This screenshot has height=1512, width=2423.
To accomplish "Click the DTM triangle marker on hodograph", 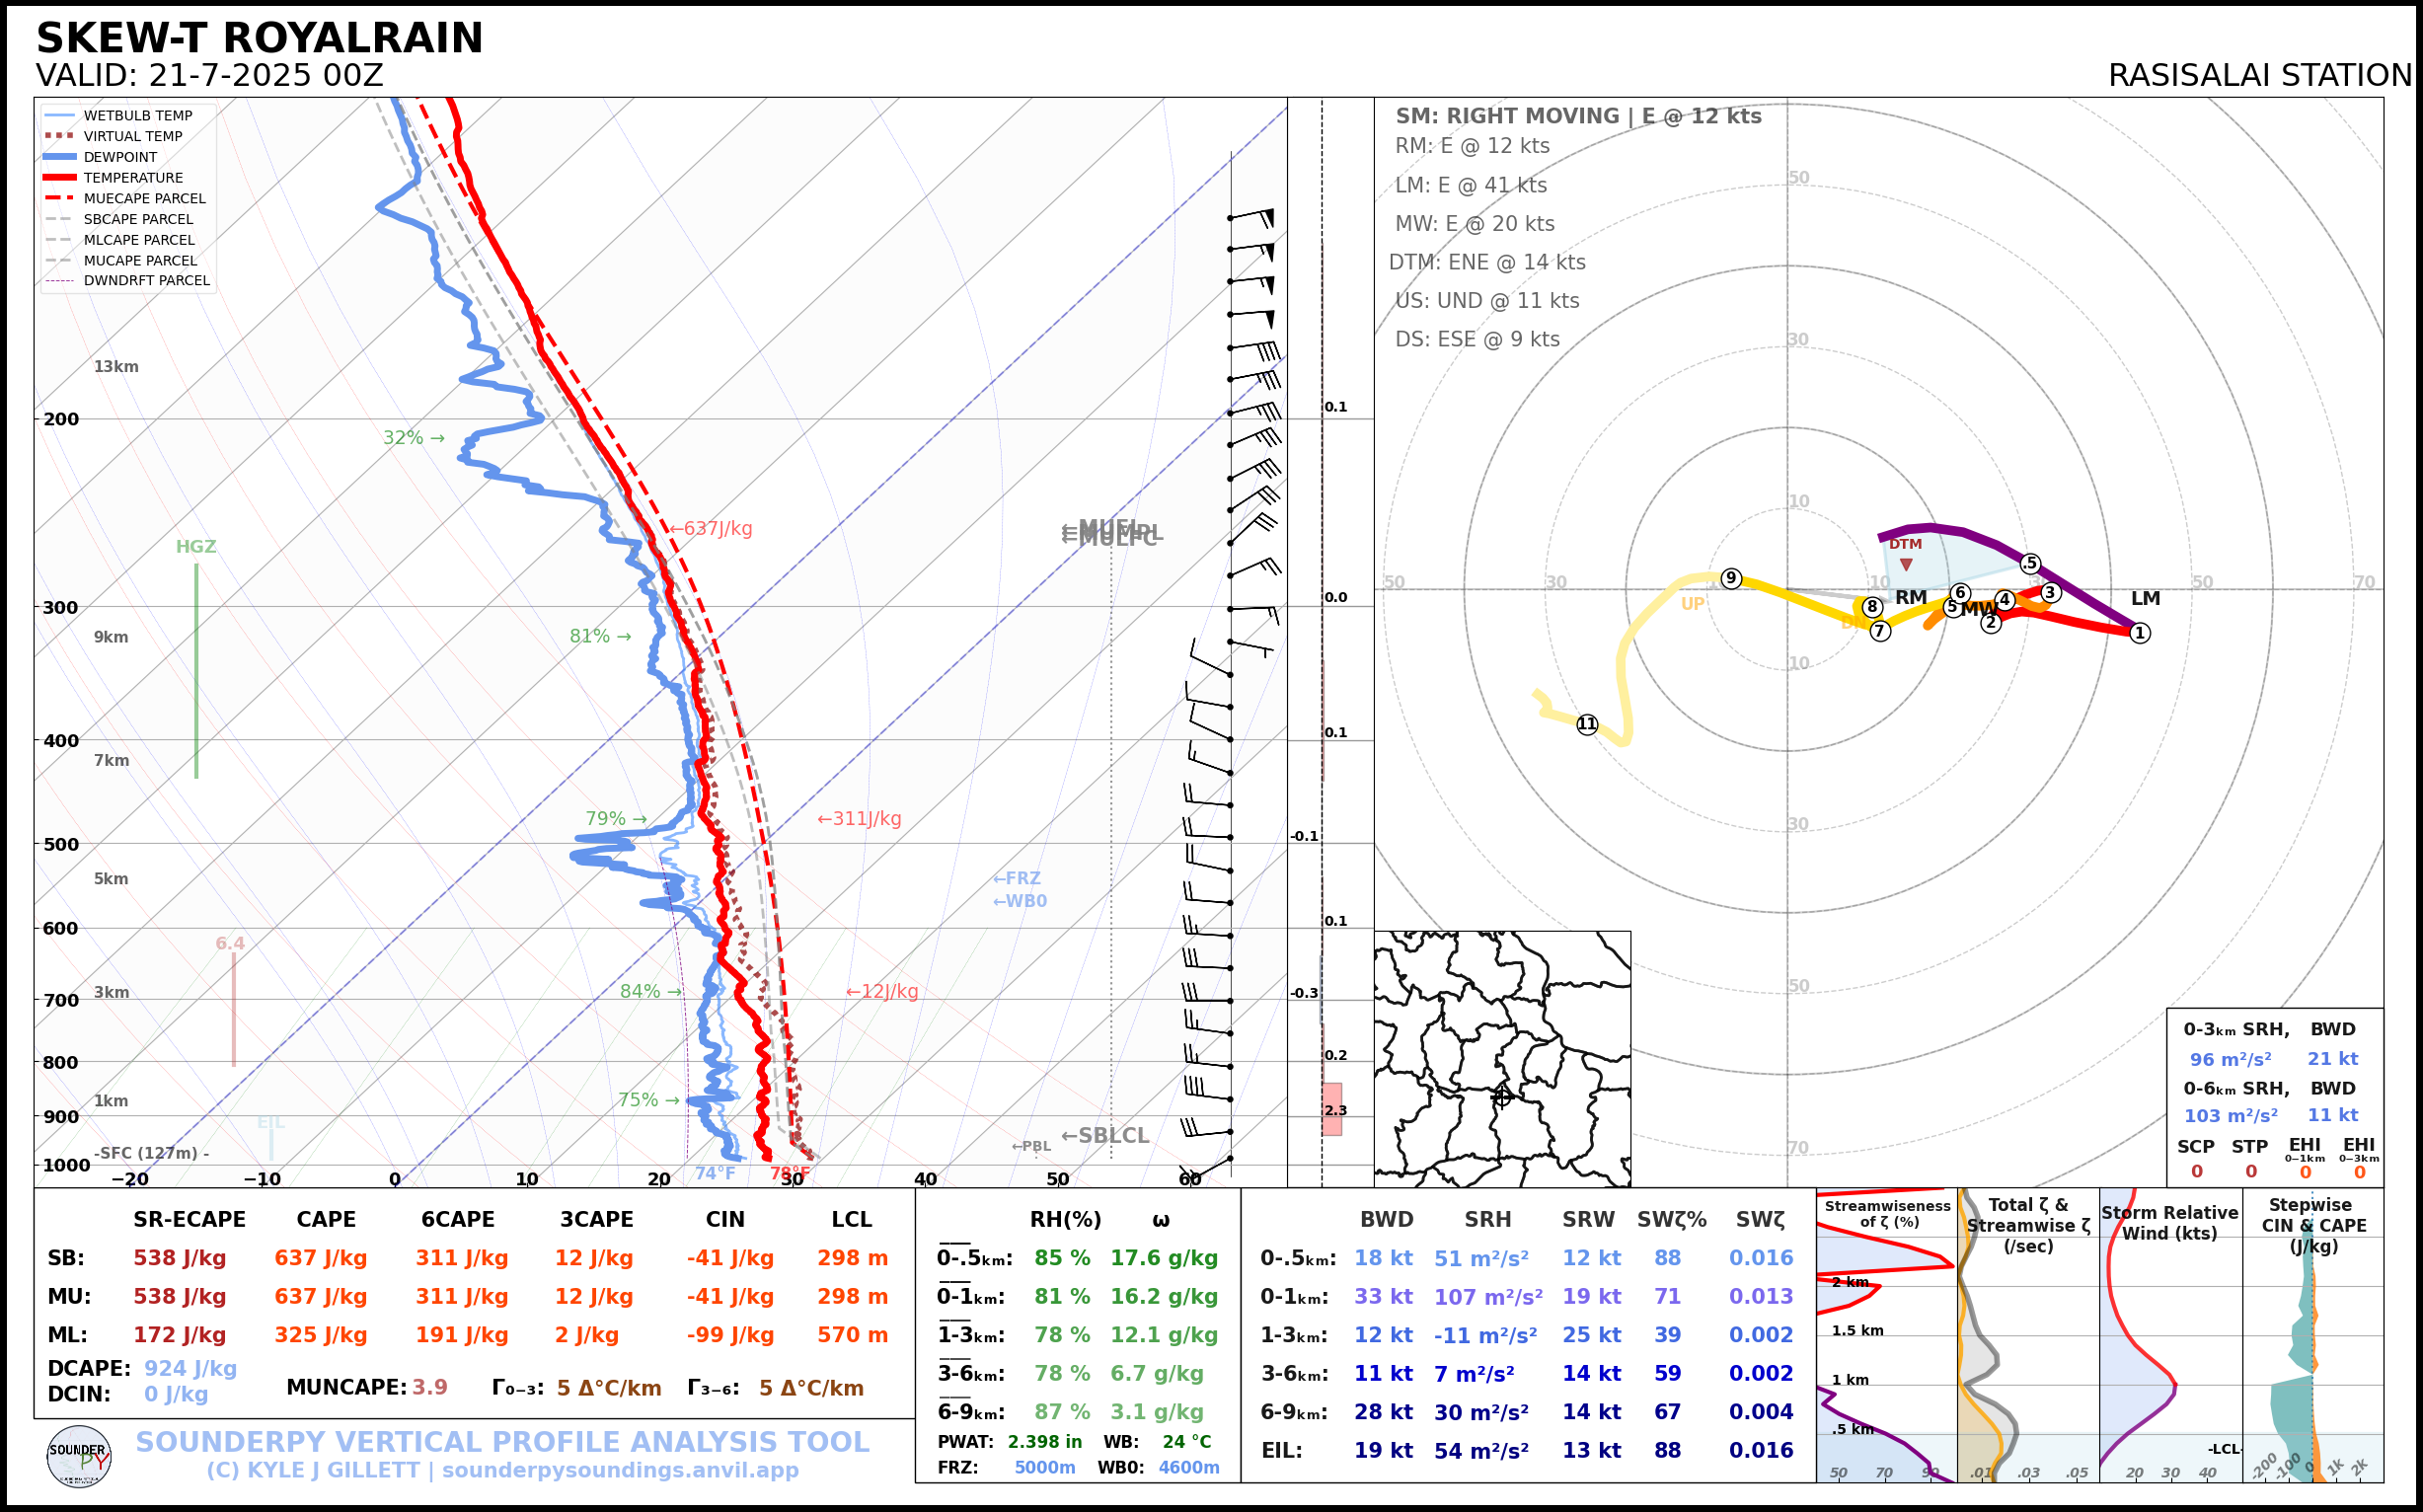I will 1905,565.
